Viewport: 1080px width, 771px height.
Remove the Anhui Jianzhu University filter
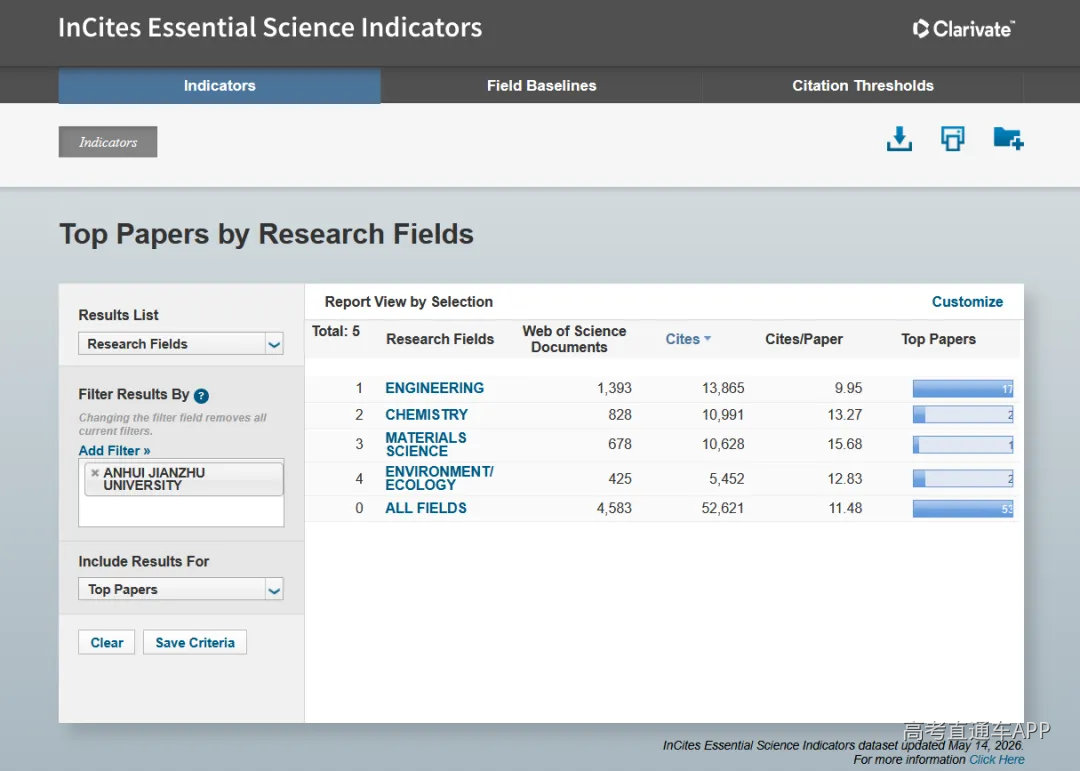(95, 473)
